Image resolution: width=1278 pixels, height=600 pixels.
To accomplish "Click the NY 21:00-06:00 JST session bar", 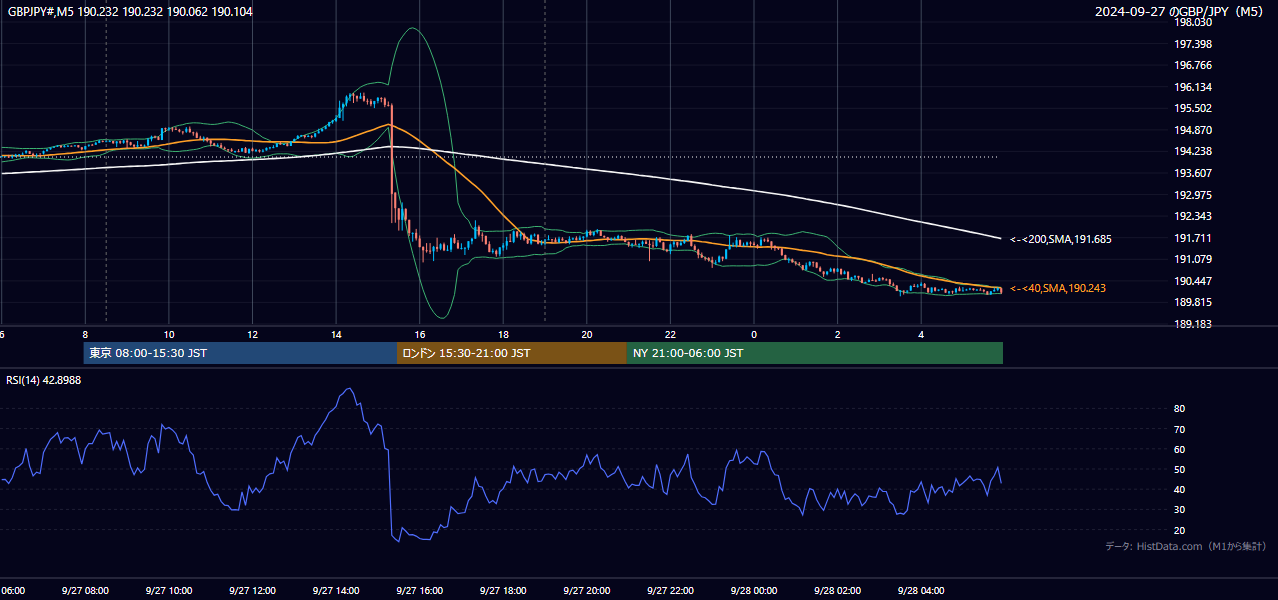I will [815, 353].
